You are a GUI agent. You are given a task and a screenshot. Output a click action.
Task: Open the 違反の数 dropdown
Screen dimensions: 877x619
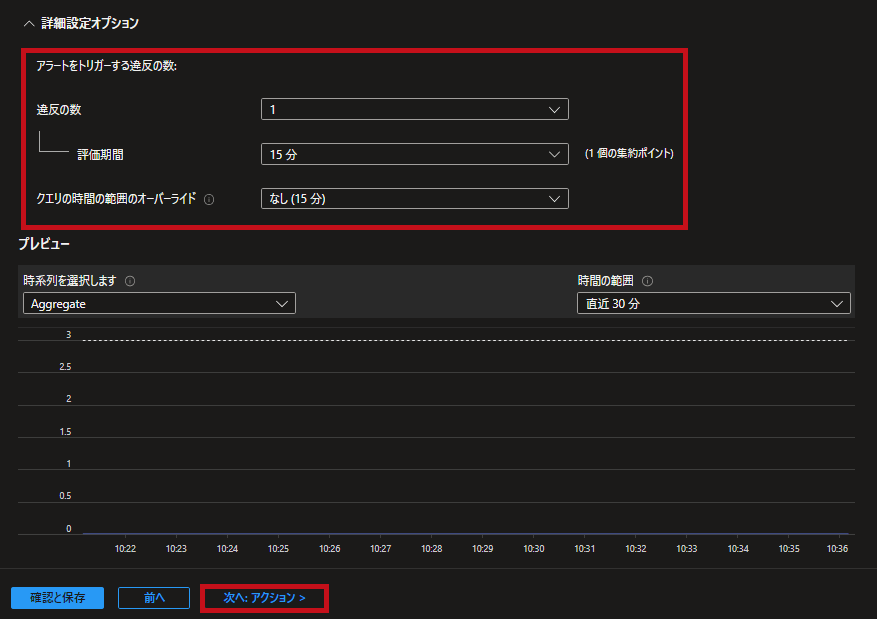point(414,109)
